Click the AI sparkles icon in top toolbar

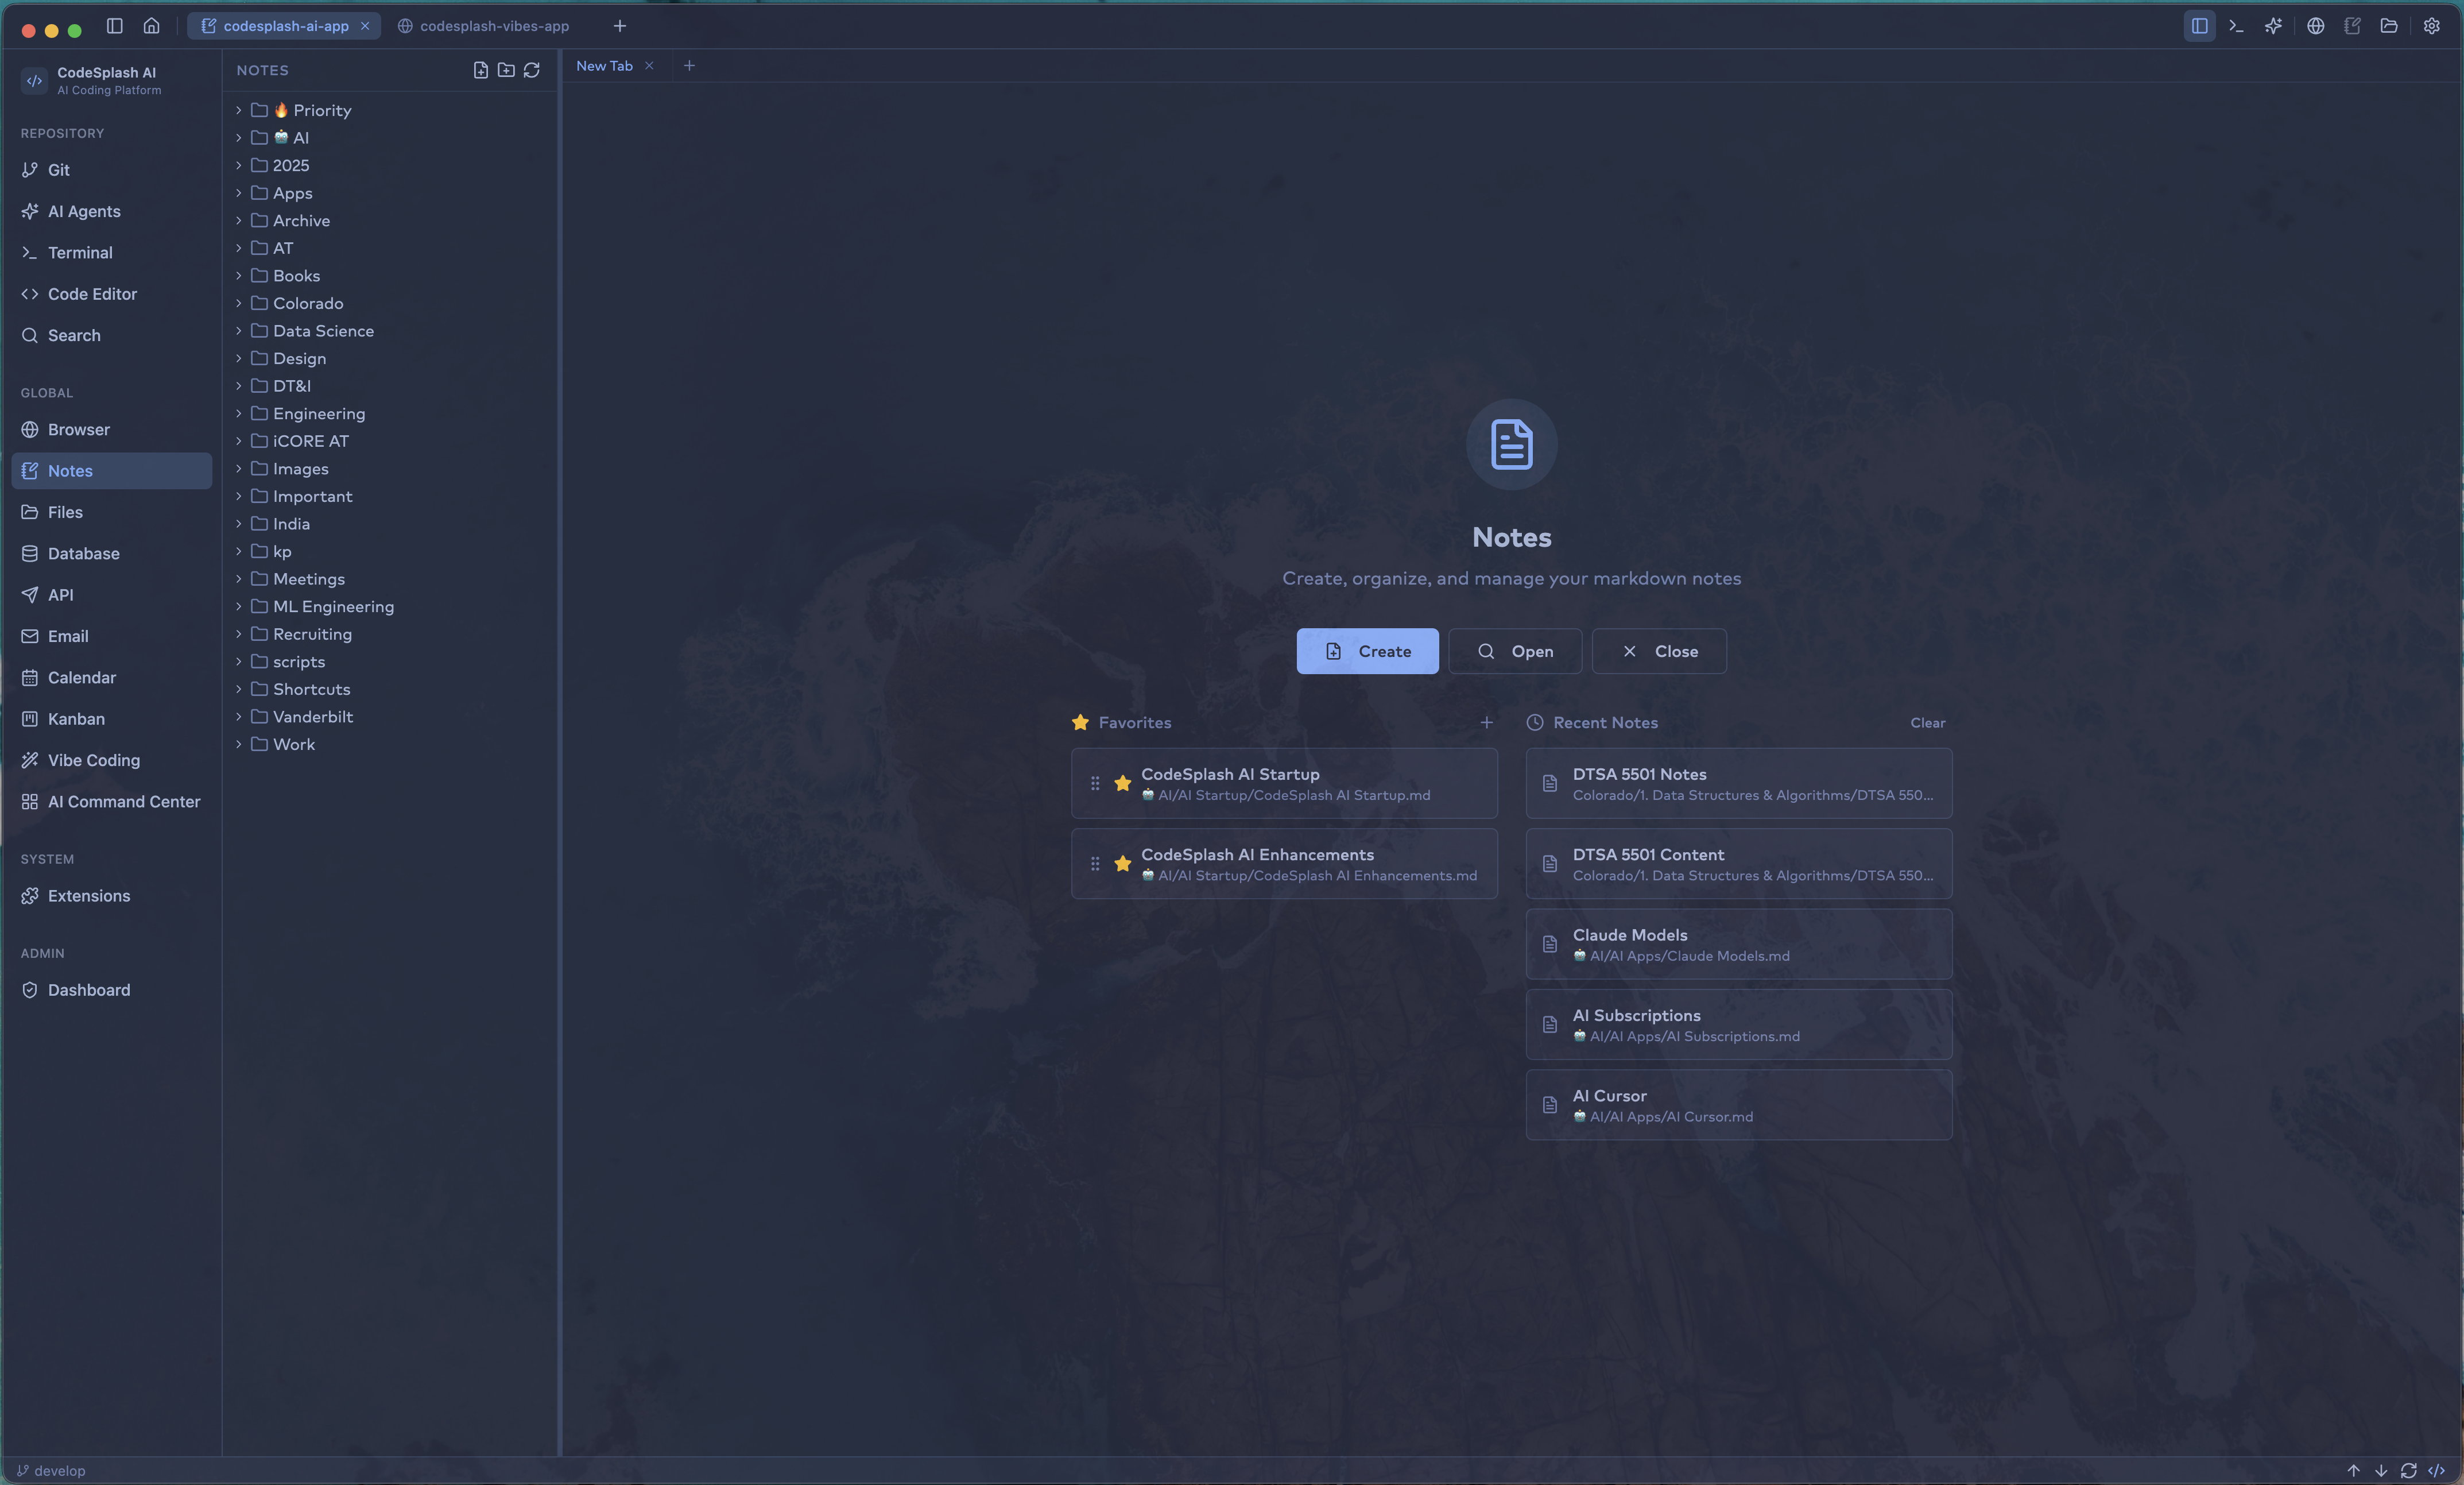pyautogui.click(x=2273, y=26)
